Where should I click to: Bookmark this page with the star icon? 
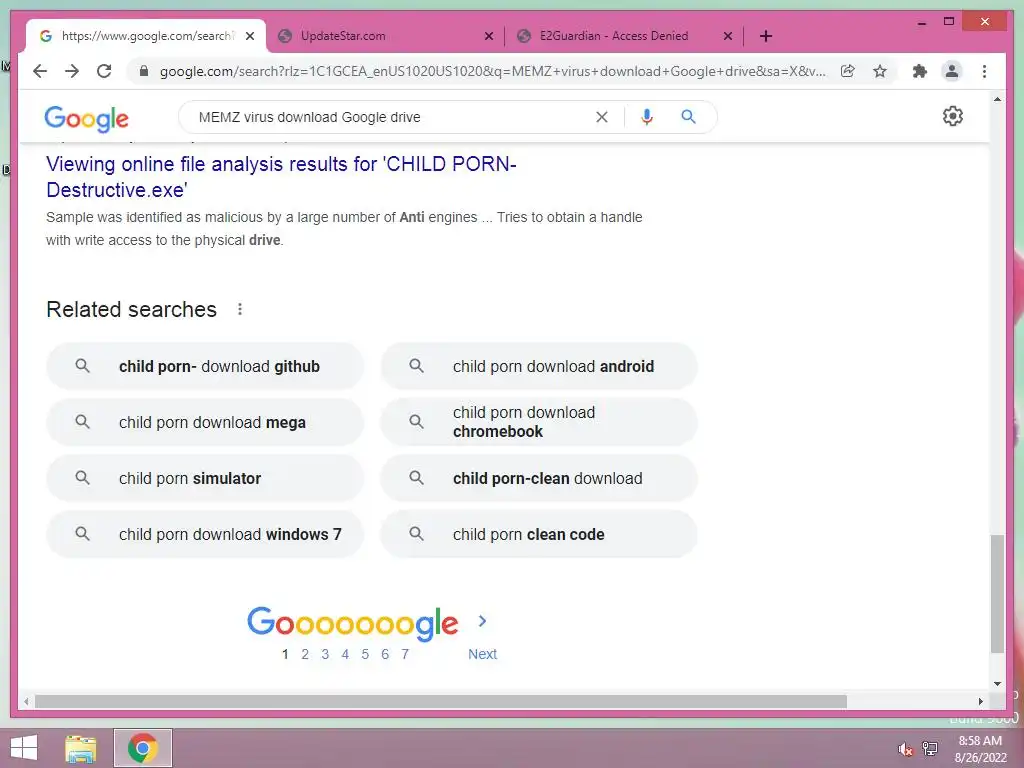(880, 71)
